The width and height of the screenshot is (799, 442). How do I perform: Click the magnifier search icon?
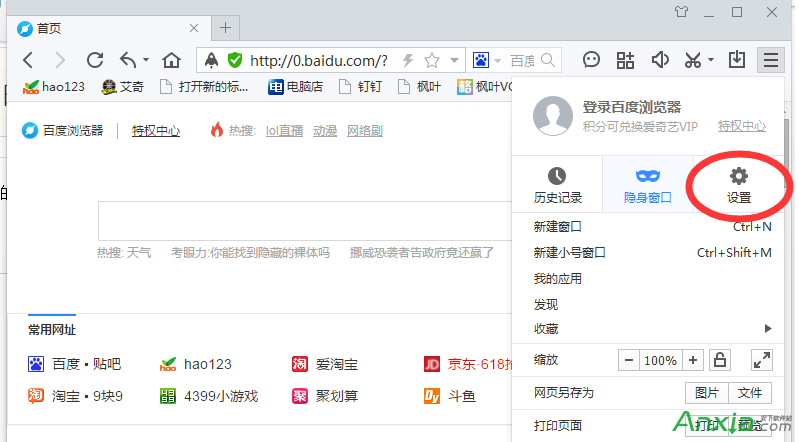pyautogui.click(x=548, y=60)
